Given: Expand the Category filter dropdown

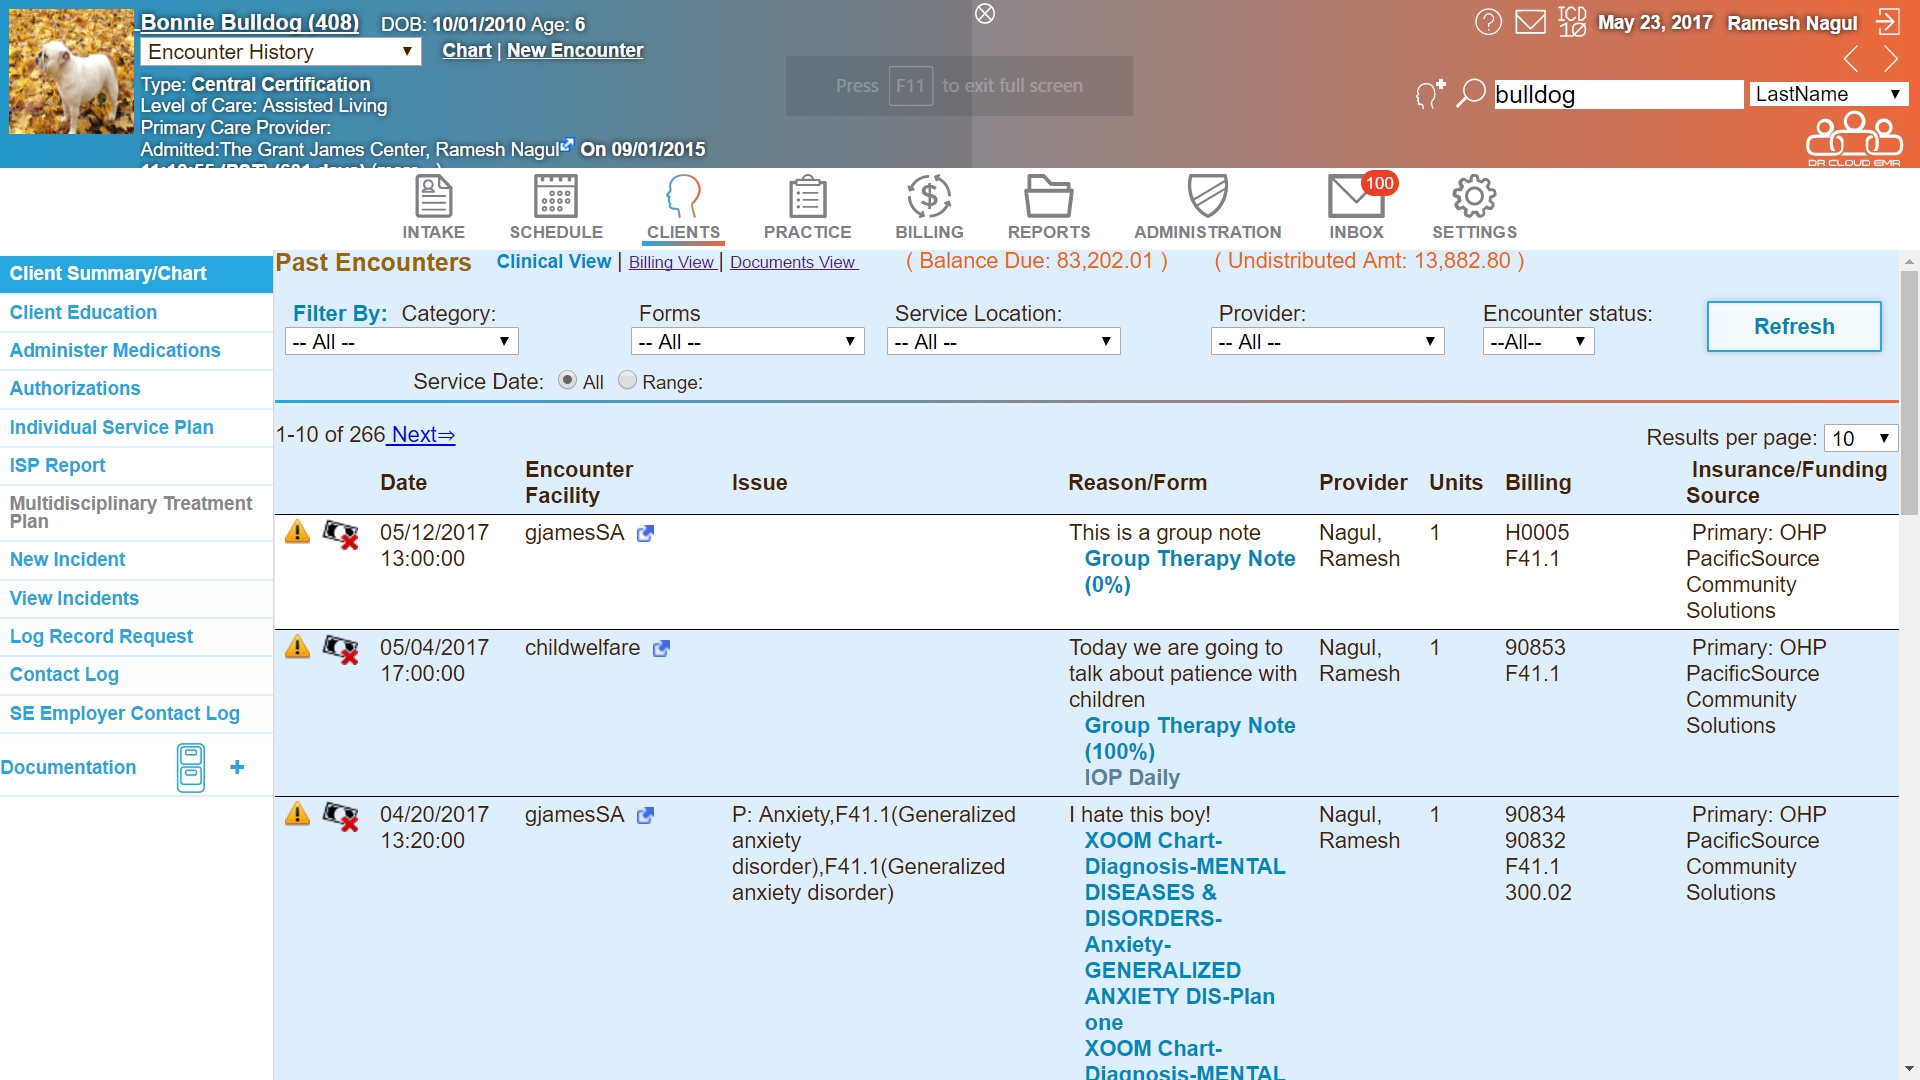Looking at the screenshot, I should (x=401, y=342).
